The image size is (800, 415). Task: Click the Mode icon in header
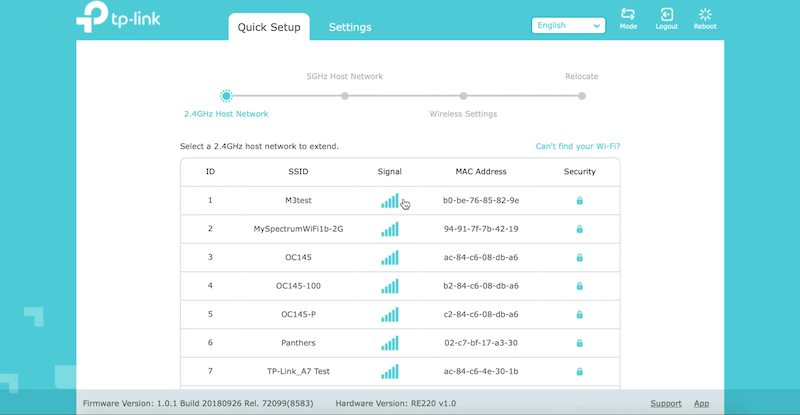pyautogui.click(x=628, y=15)
